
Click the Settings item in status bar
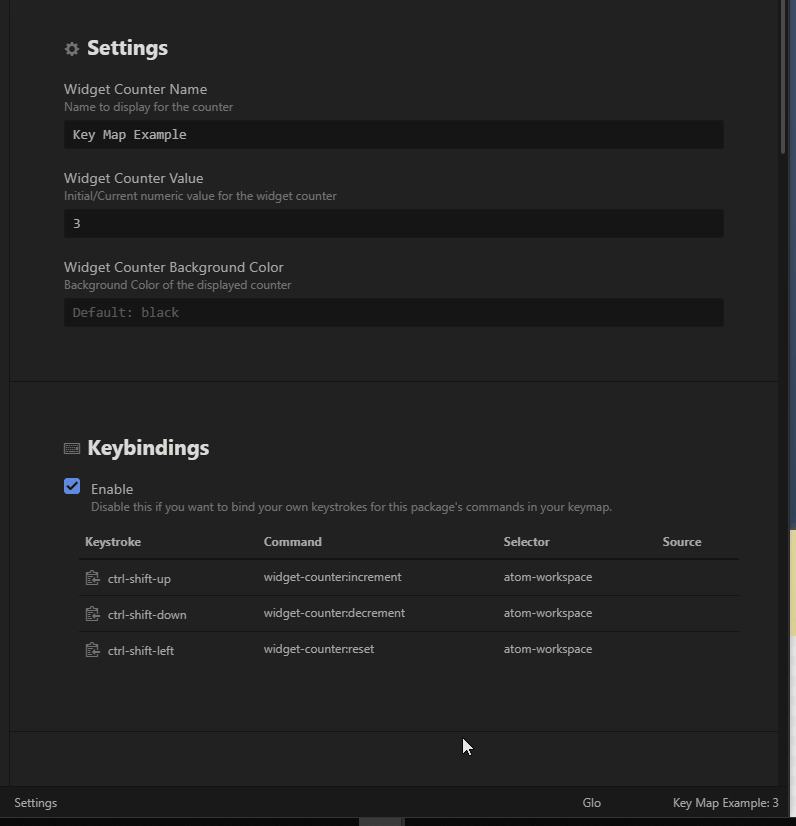(35, 803)
